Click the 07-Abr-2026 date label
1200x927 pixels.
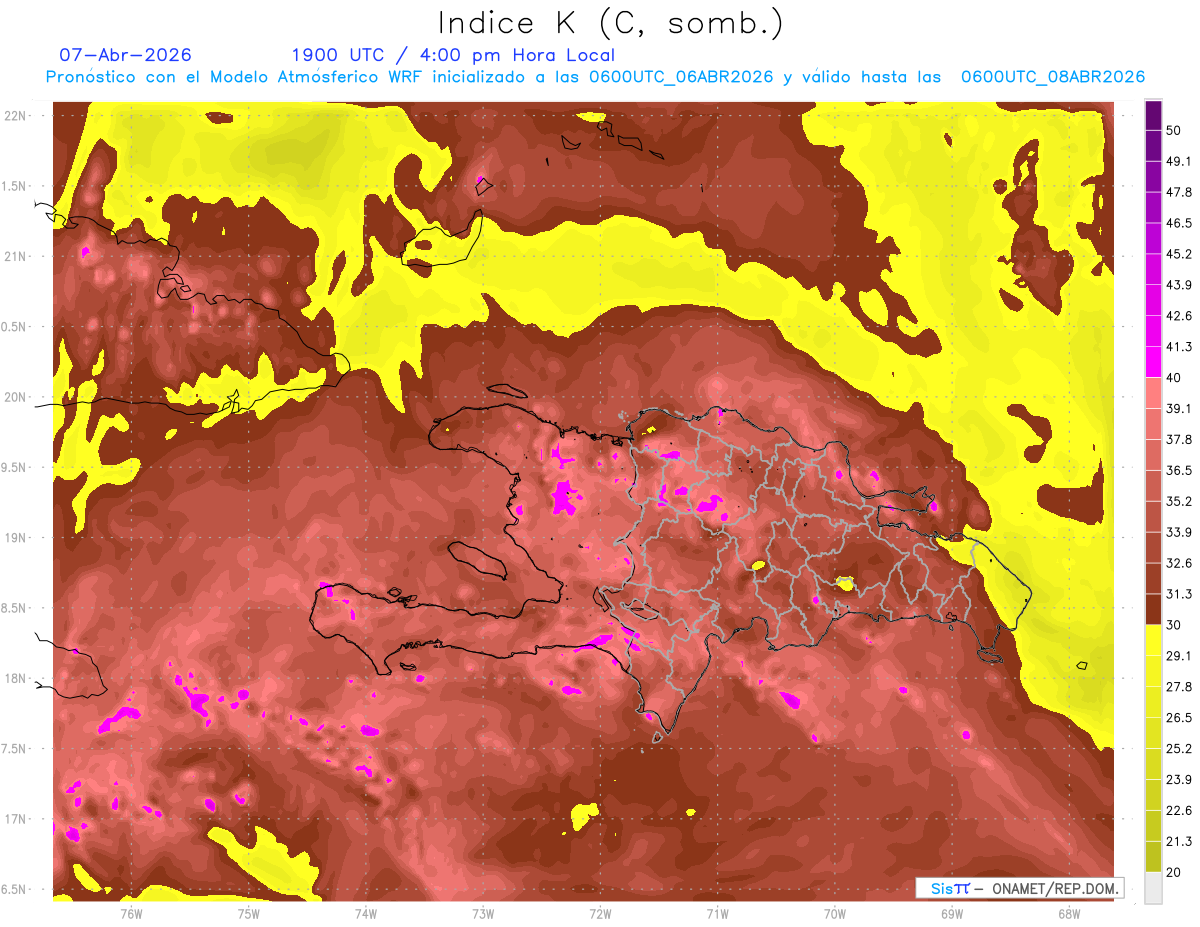pos(126,55)
